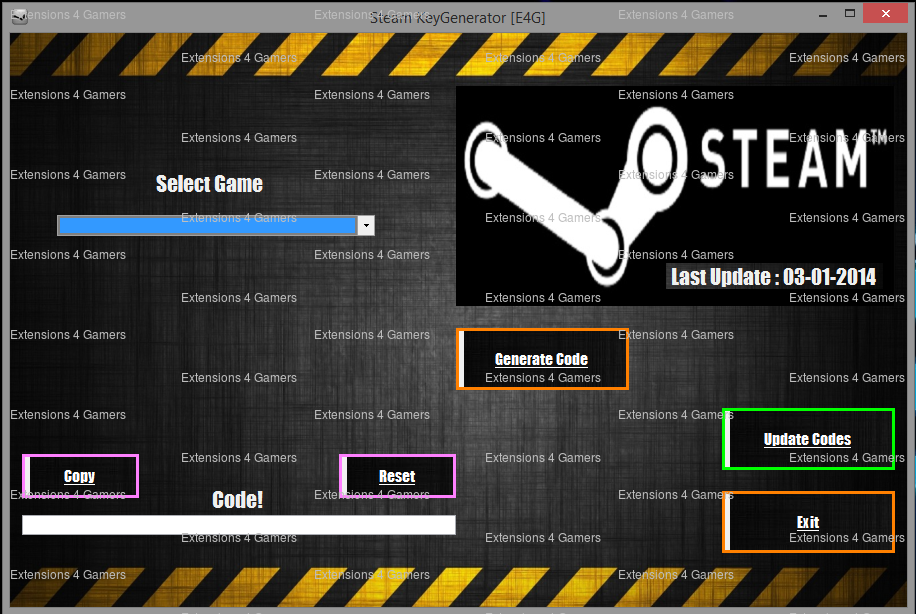Click Exit to quit the generator

pyautogui.click(x=807, y=521)
